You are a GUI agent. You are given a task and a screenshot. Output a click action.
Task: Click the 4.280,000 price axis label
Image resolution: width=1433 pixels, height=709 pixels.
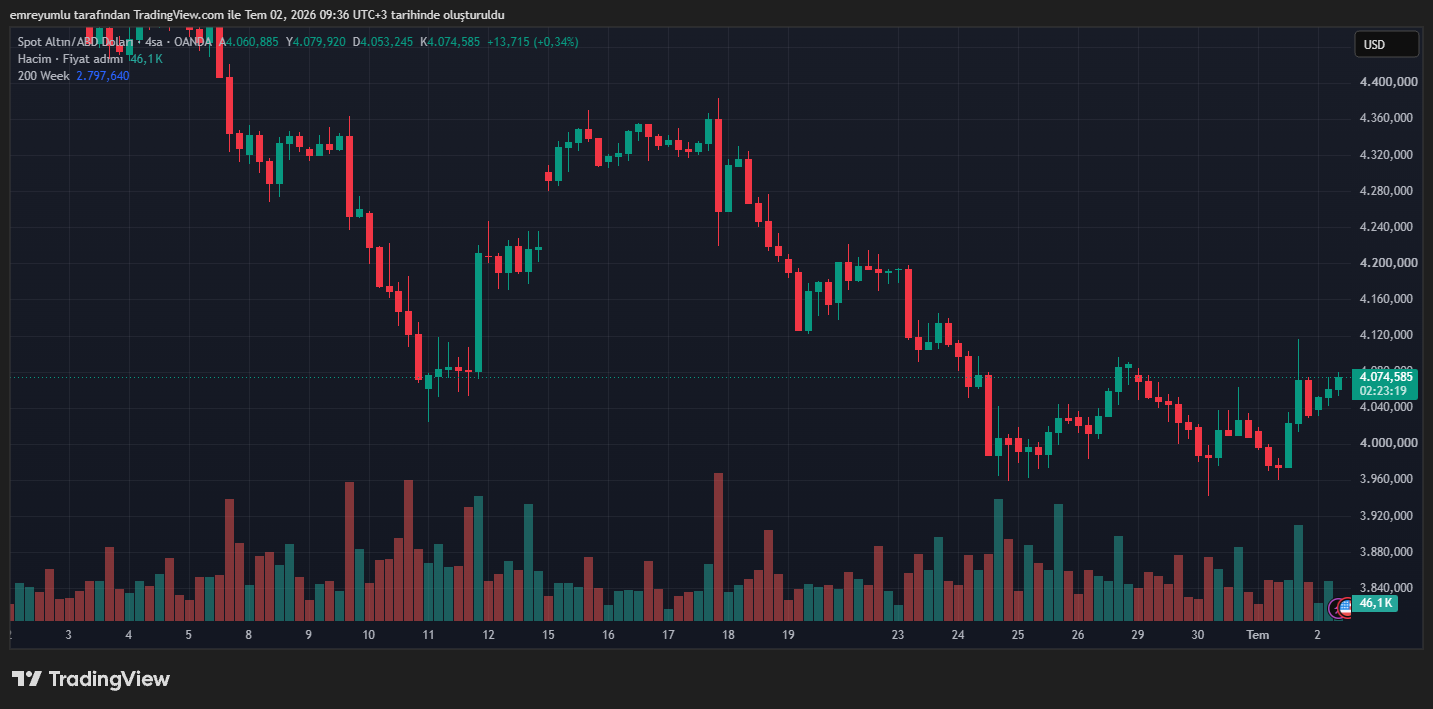pyautogui.click(x=1388, y=191)
